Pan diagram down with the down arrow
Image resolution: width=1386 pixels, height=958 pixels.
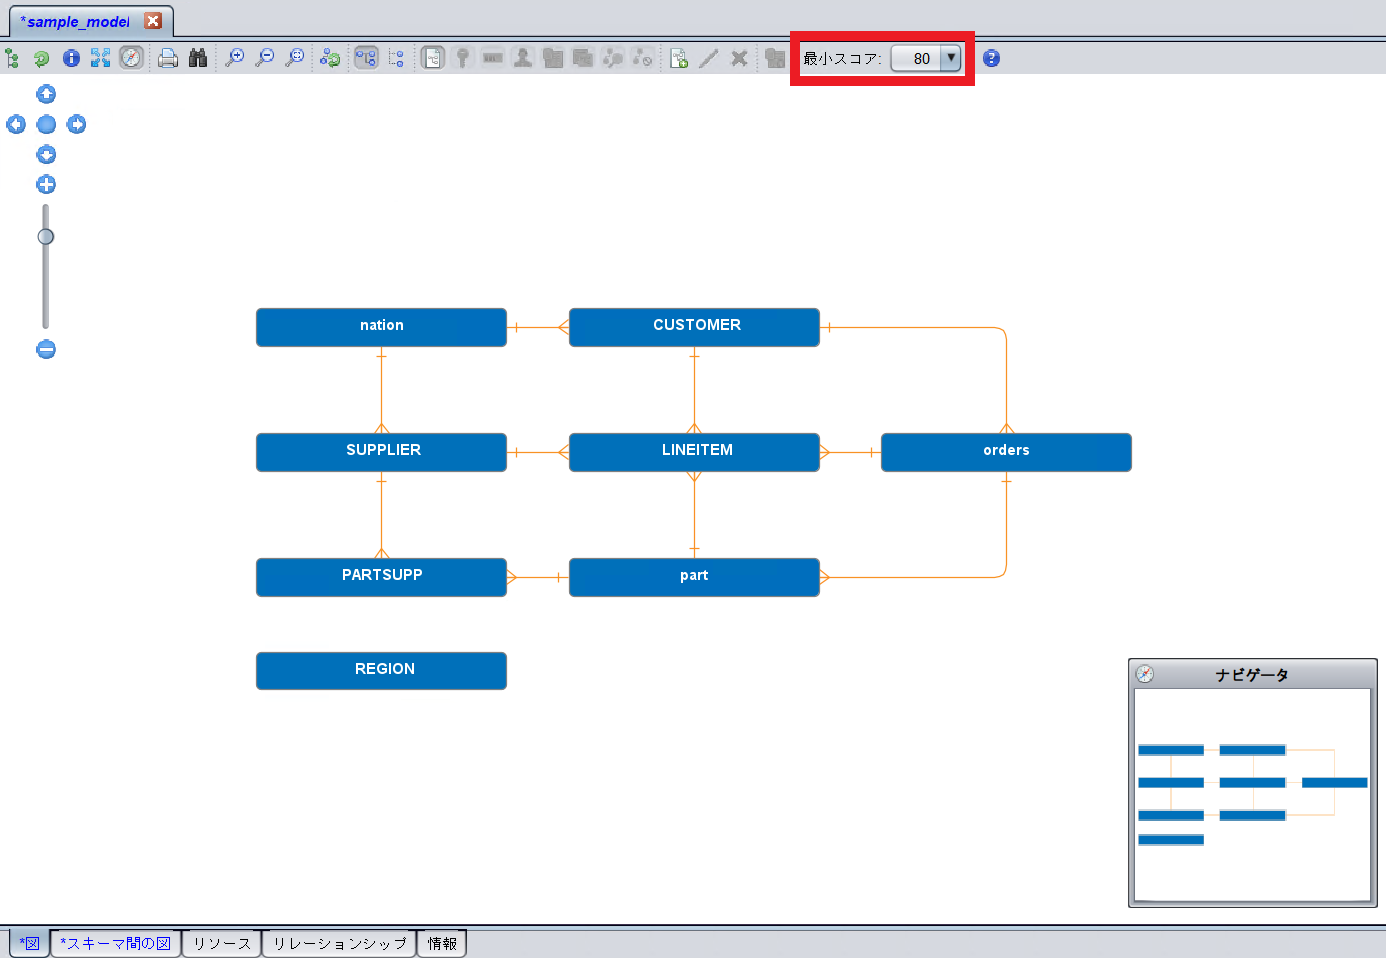pos(46,154)
